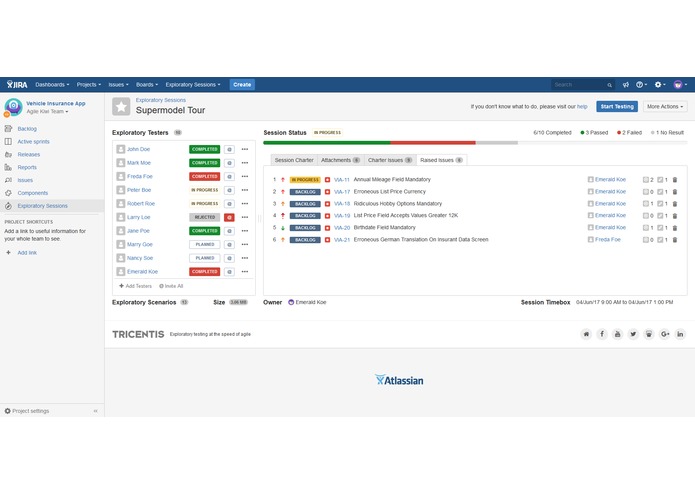Open the Dashboards menu
Screen dimensions: 695x494
(x=52, y=85)
